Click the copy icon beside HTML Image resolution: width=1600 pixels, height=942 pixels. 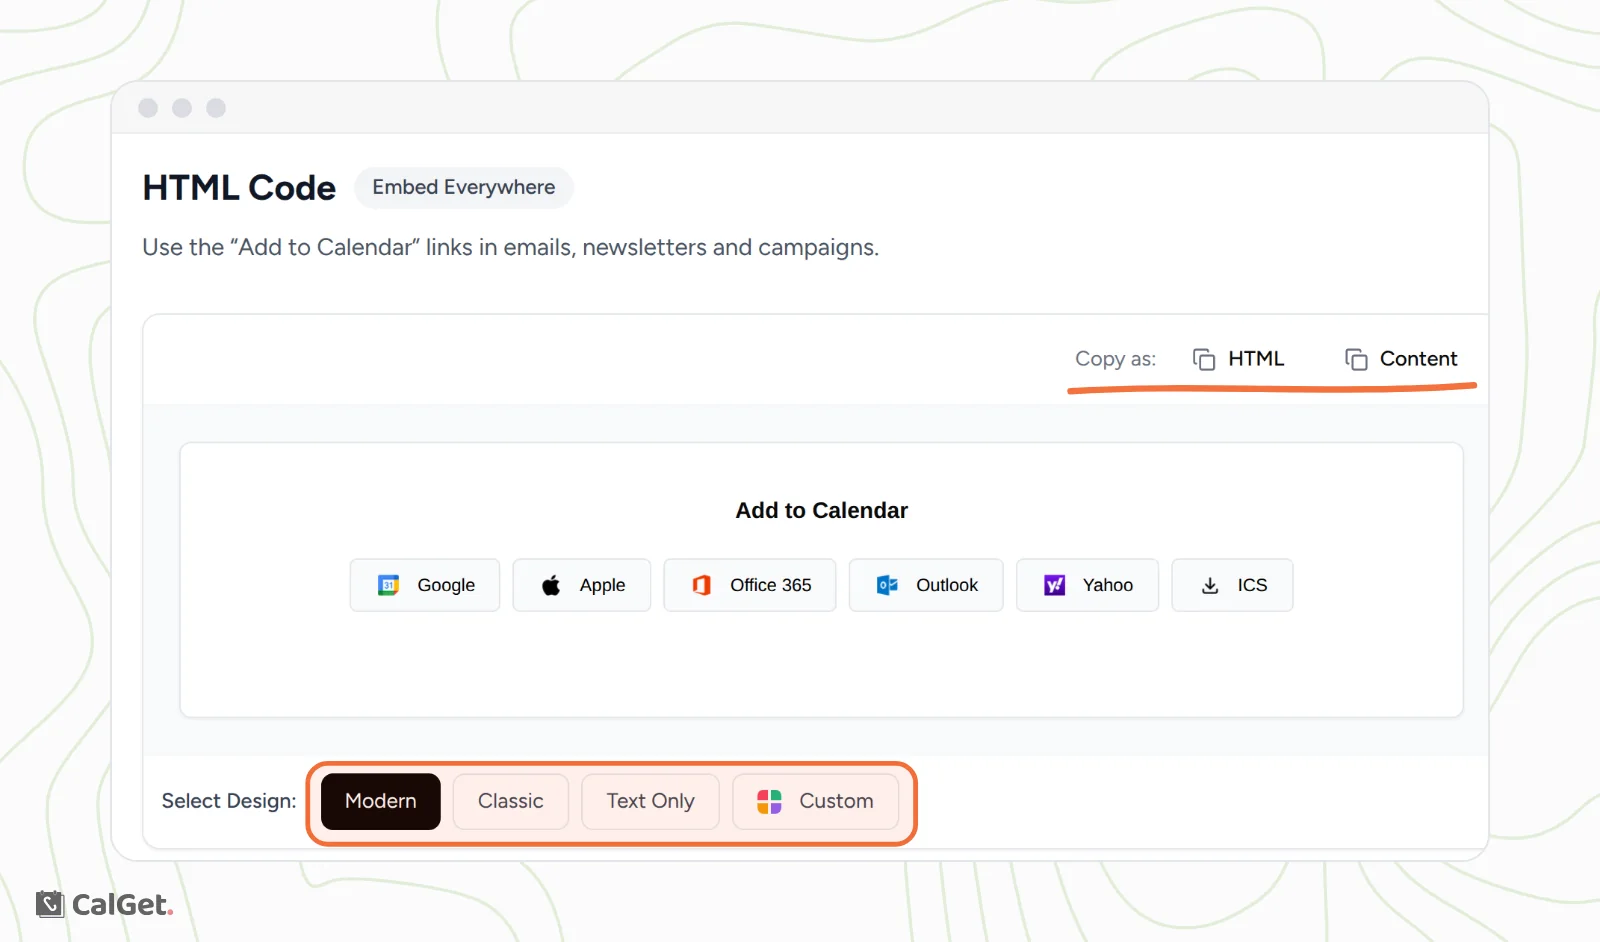(x=1204, y=359)
